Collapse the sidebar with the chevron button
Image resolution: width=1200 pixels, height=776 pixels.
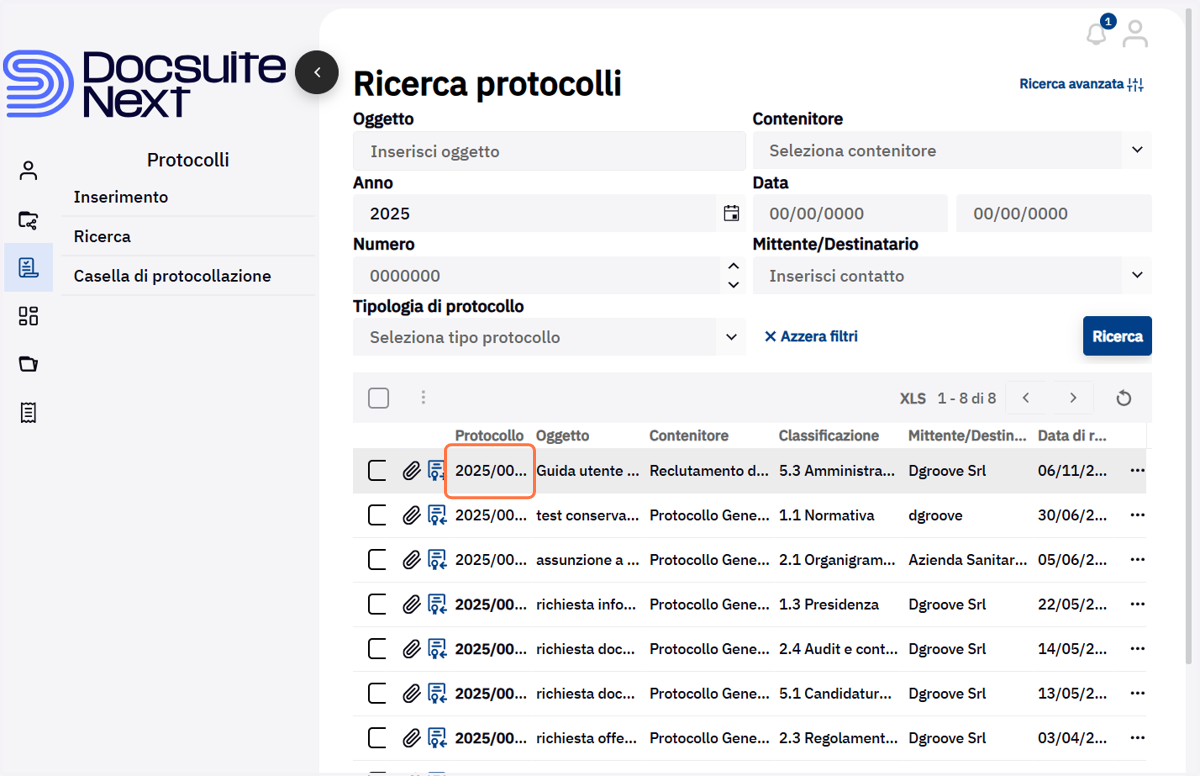(317, 72)
